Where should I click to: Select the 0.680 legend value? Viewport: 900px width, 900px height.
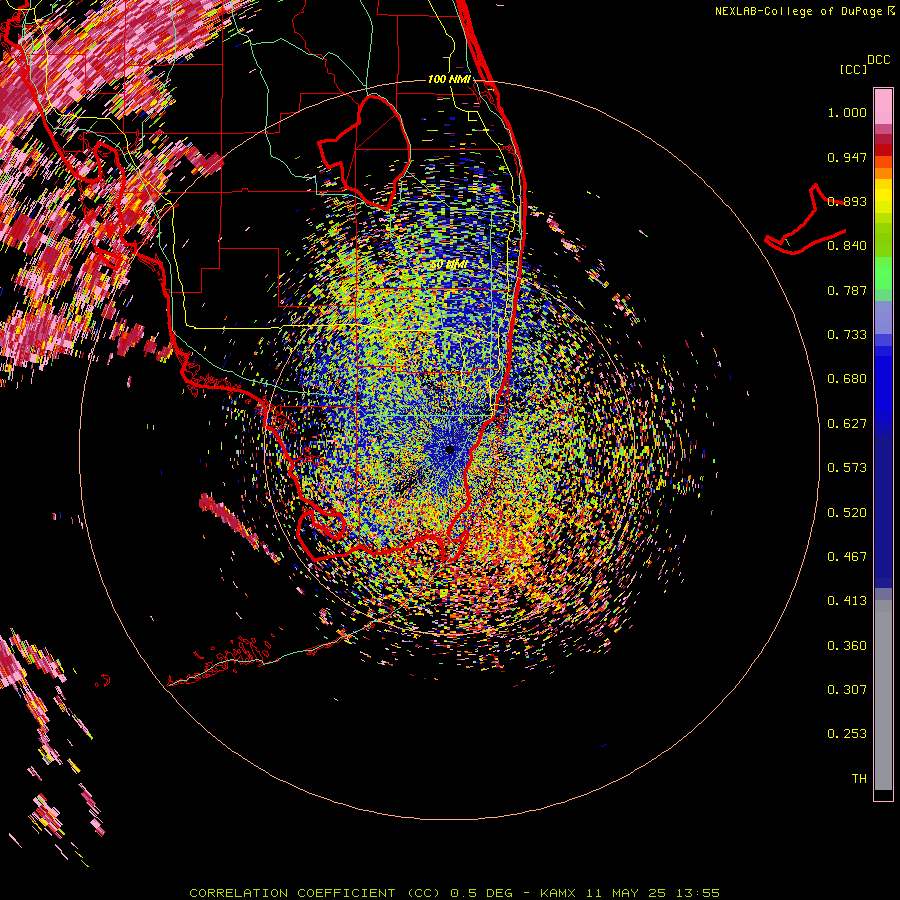coord(847,379)
